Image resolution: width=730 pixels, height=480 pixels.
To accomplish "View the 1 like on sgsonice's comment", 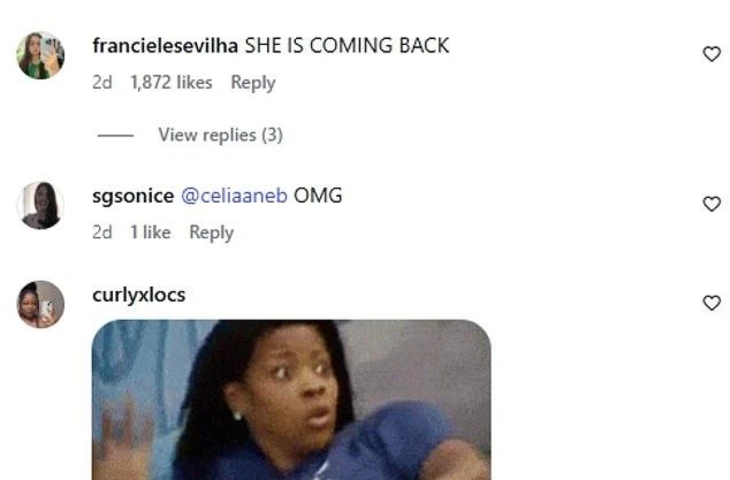I will [150, 232].
